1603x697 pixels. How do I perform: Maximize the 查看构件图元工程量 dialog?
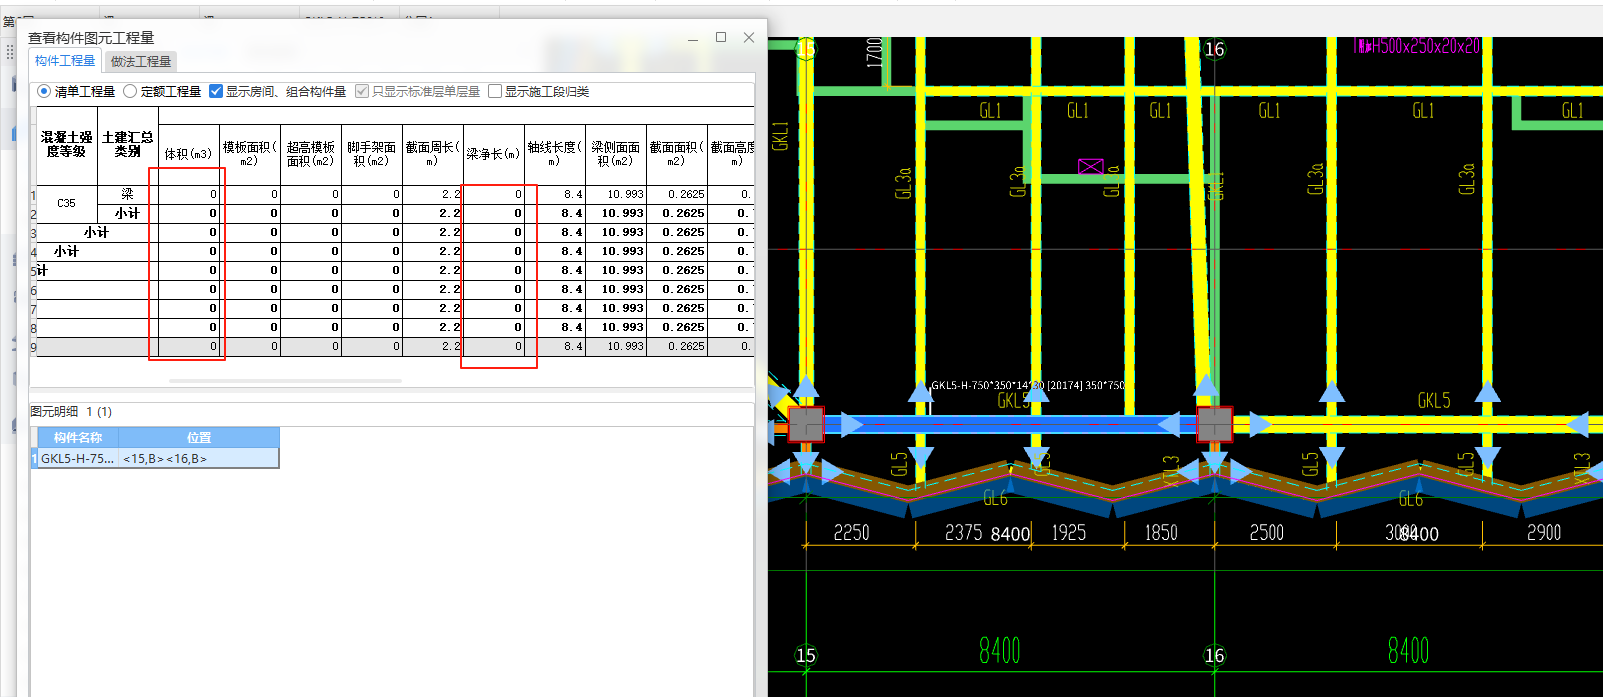tap(721, 37)
